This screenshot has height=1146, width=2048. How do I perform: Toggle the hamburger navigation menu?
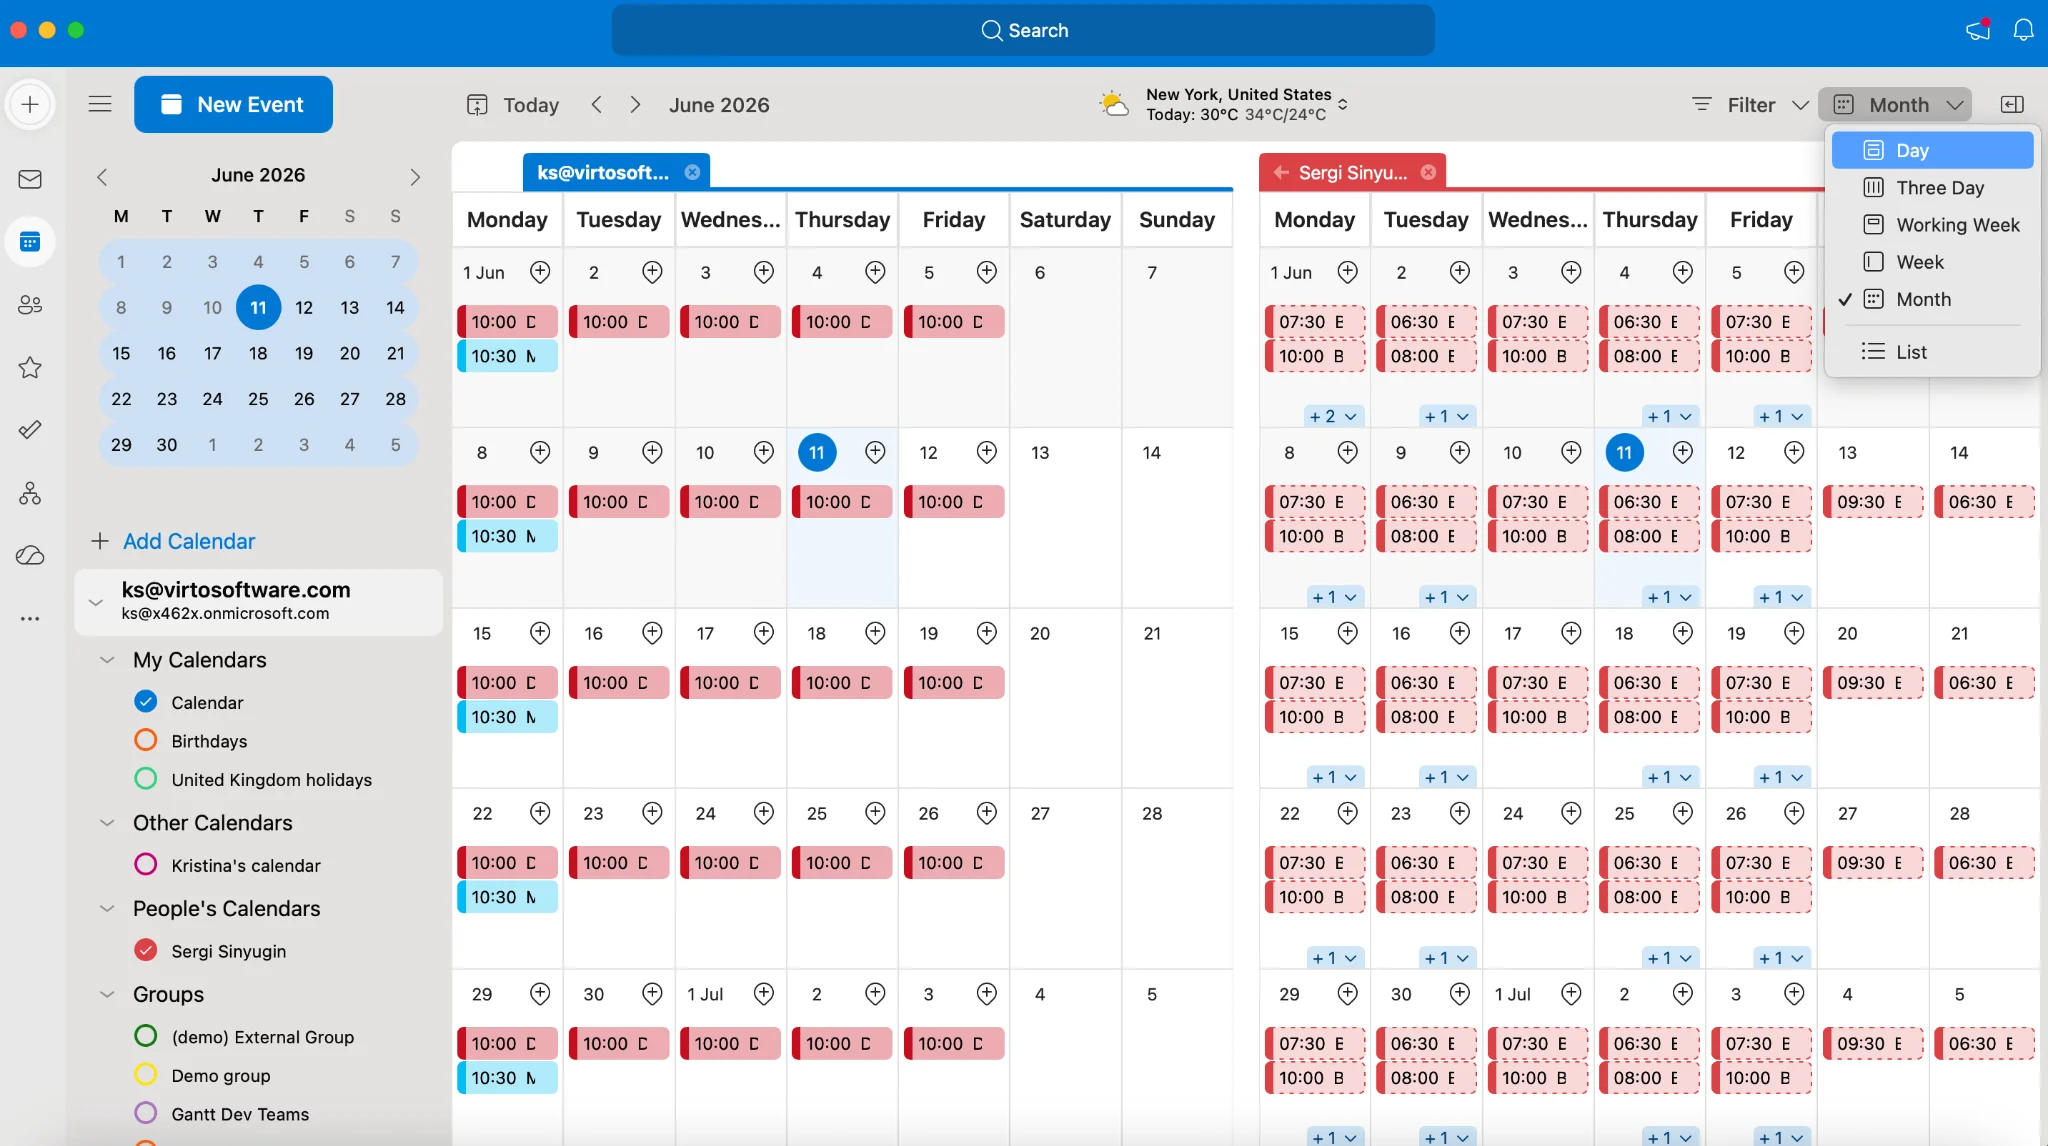click(100, 104)
